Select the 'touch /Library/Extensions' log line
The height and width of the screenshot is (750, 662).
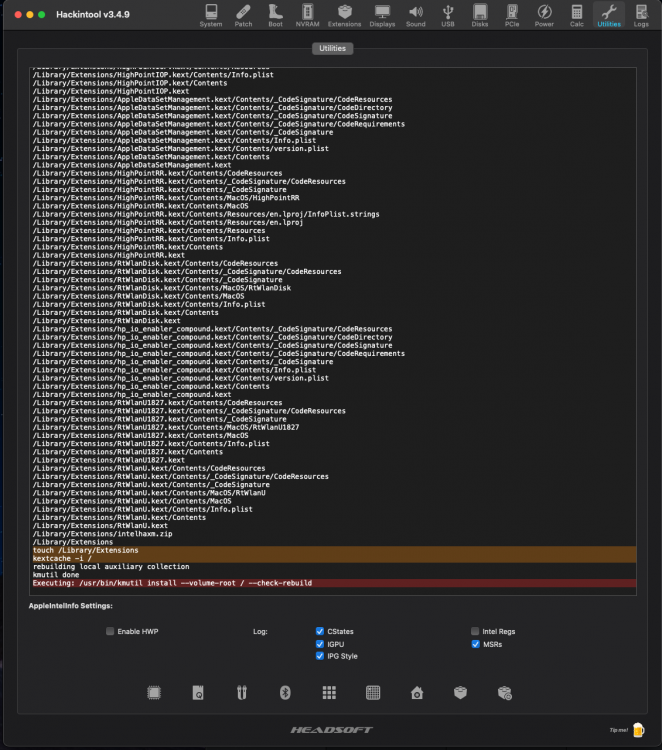tap(334, 551)
